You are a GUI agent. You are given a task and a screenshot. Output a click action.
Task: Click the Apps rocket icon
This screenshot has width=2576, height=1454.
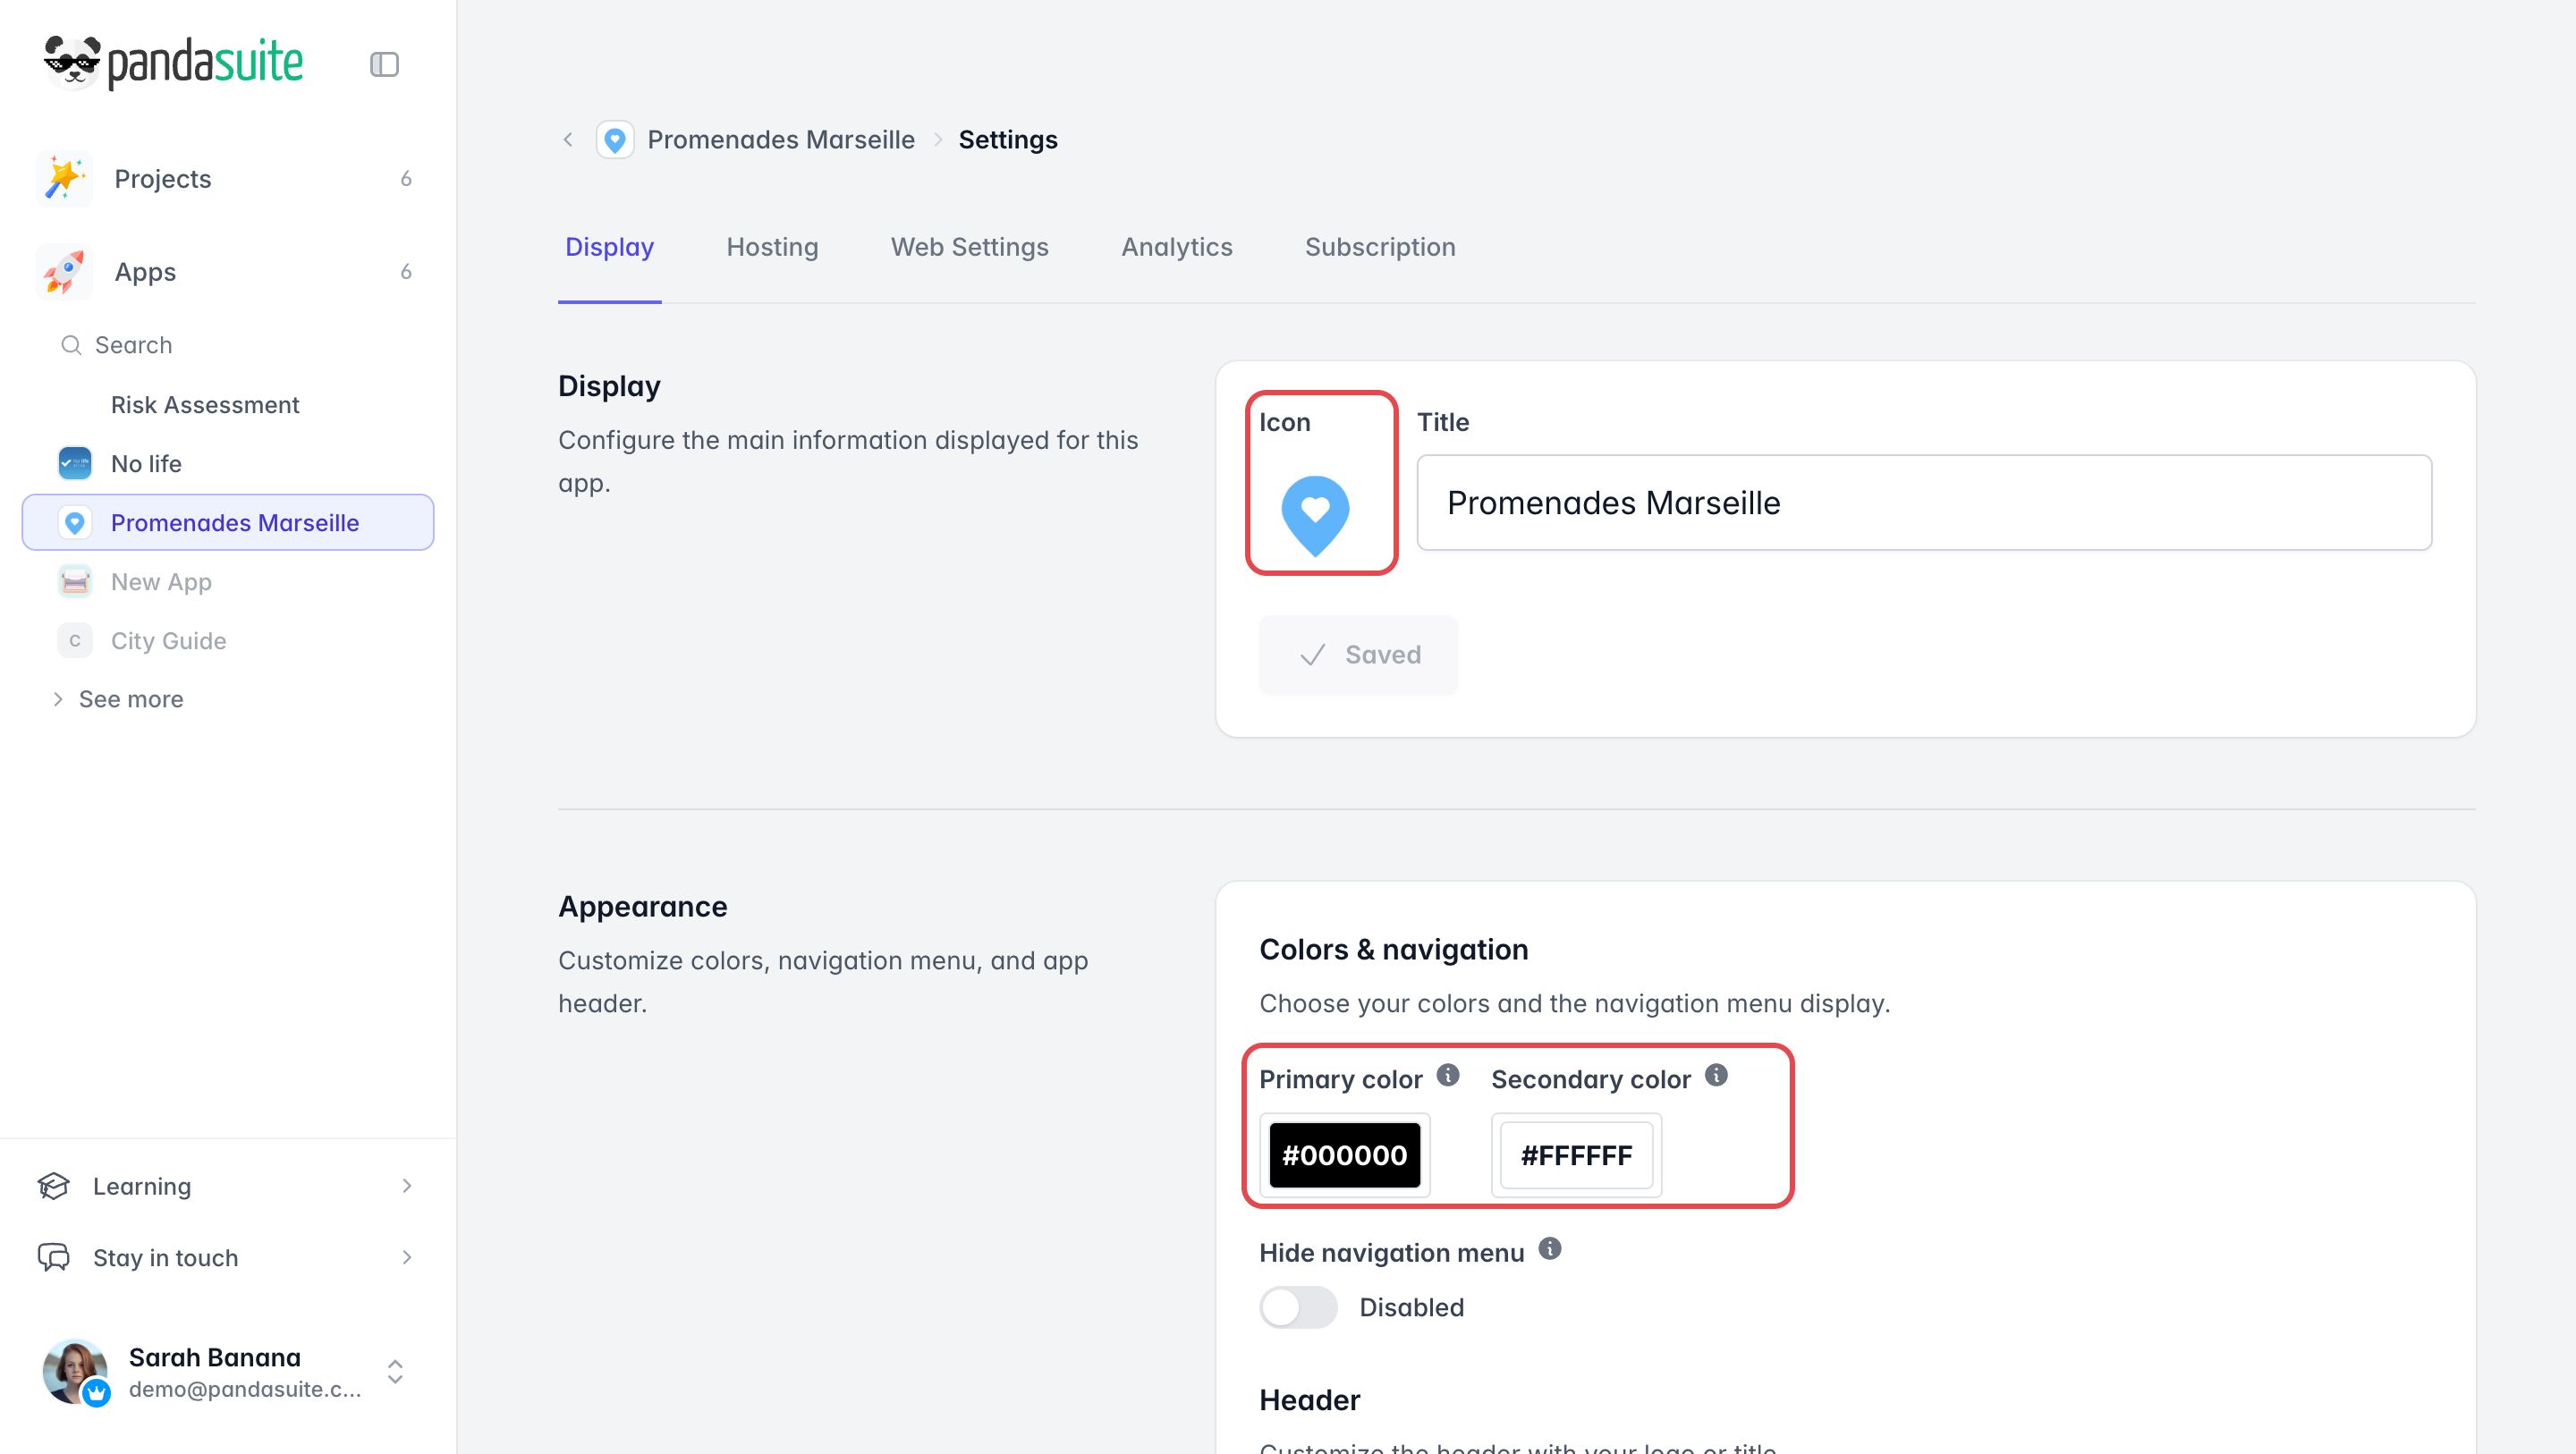tap(64, 272)
